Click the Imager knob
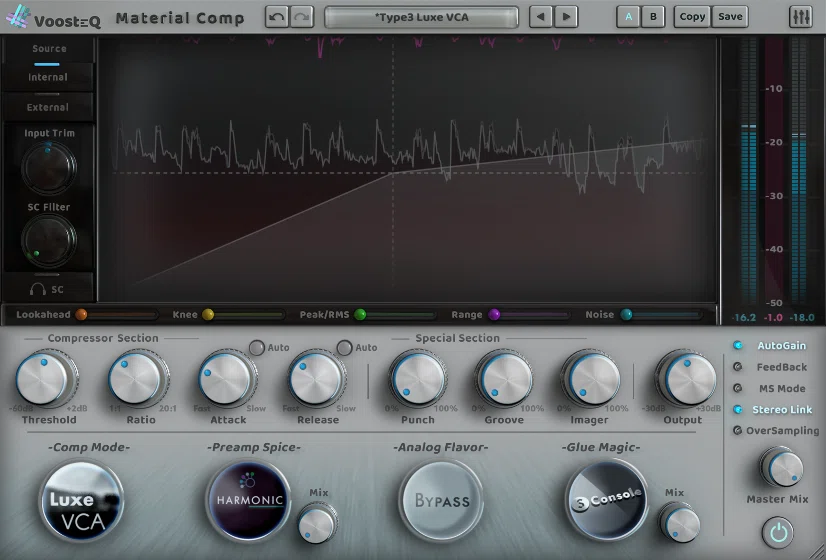 [x=590, y=379]
